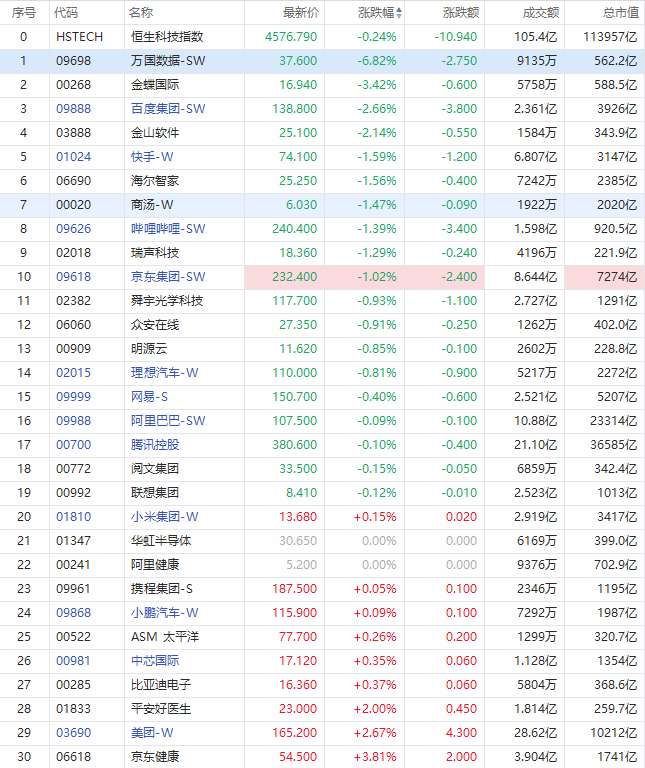Image resolution: width=645 pixels, height=768 pixels.
Task: Click stock code 09988
Action: (73, 421)
